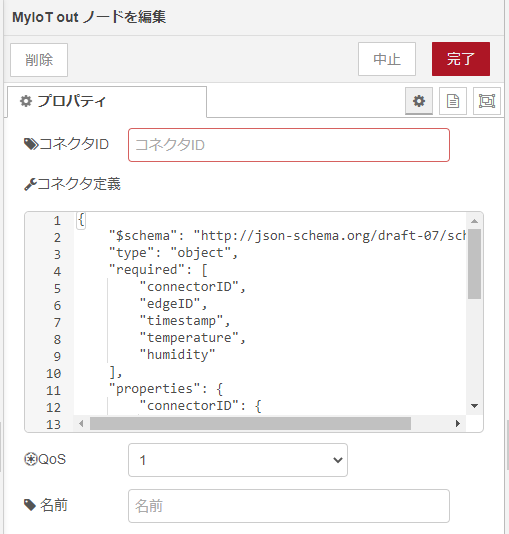Click the editor horizontal scrollbar thumb

(250, 424)
